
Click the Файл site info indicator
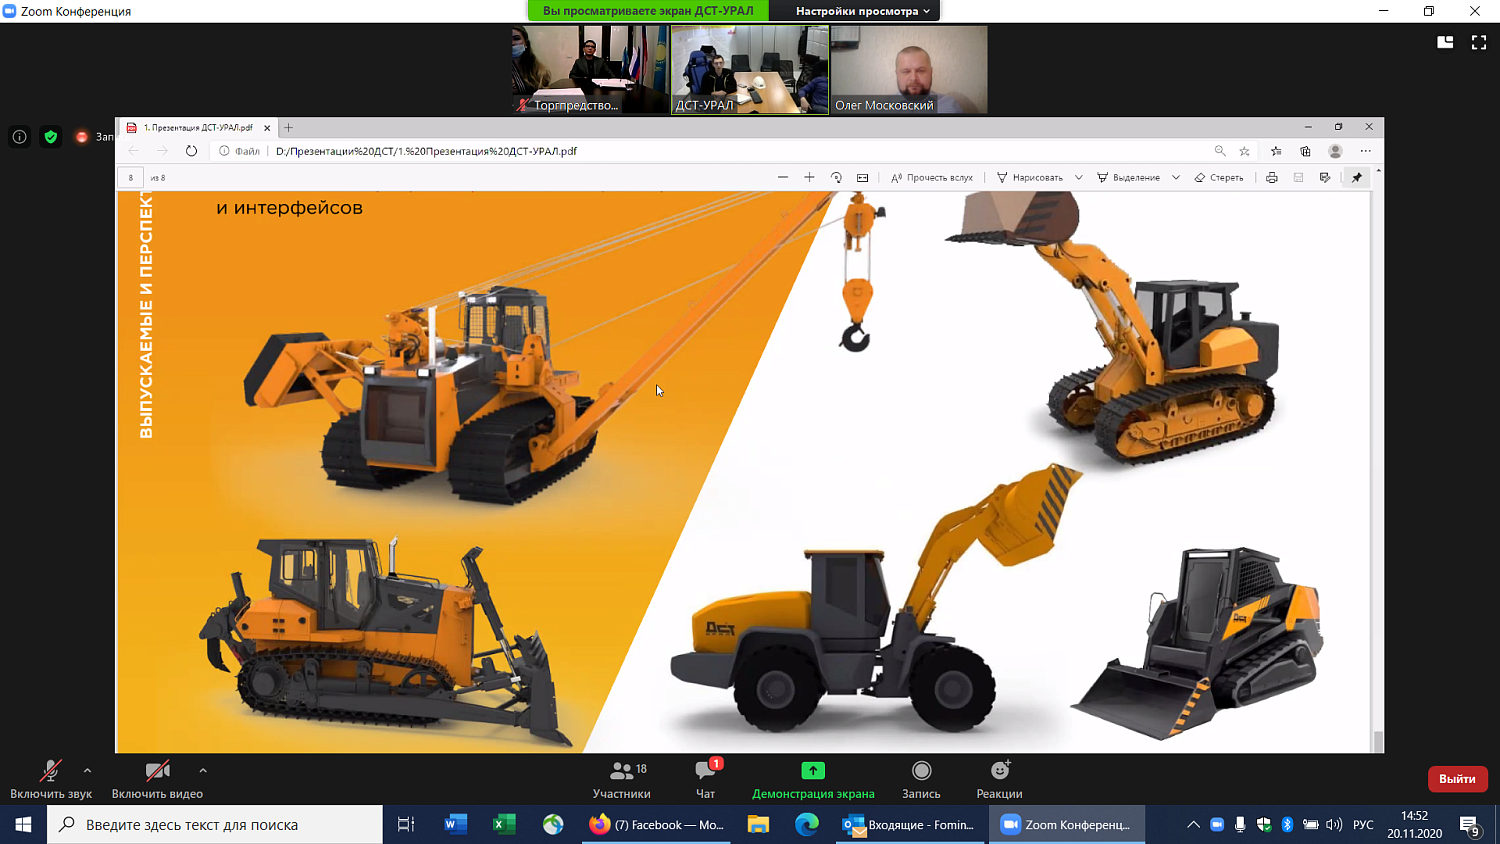point(240,151)
